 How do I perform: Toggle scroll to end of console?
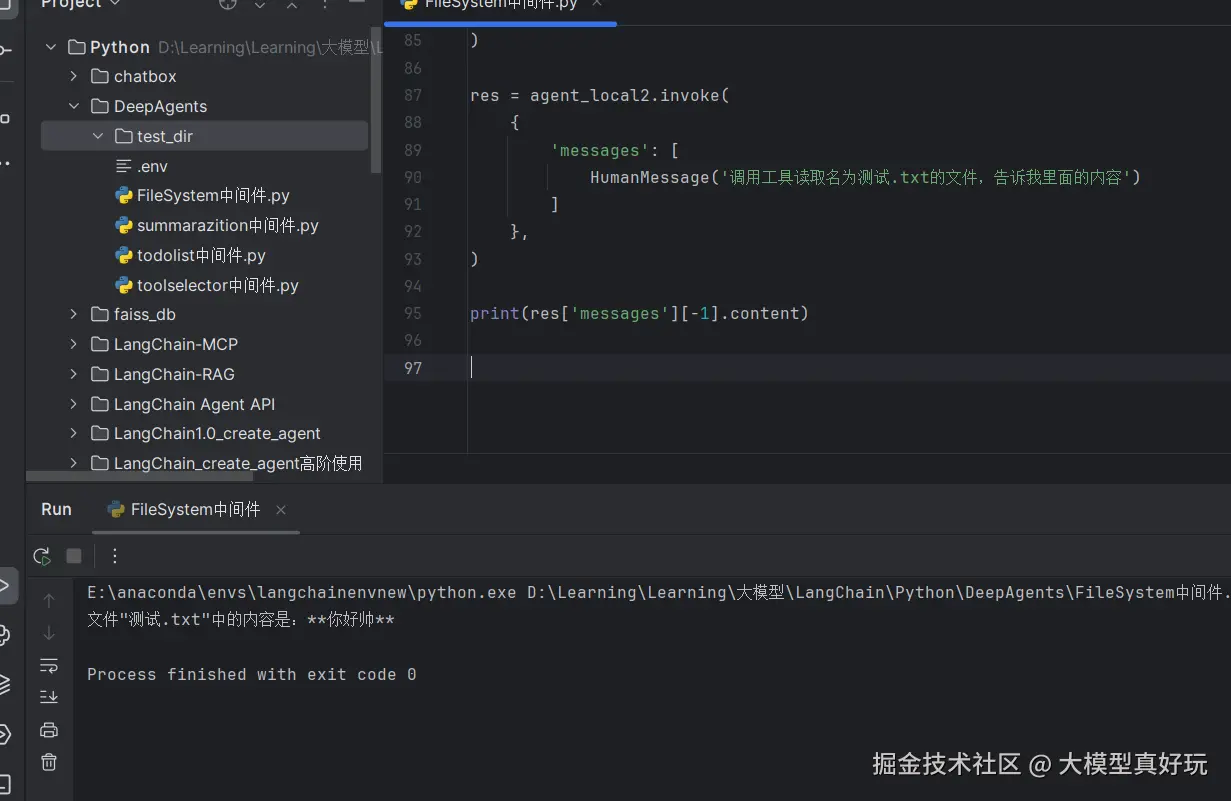[x=49, y=697]
